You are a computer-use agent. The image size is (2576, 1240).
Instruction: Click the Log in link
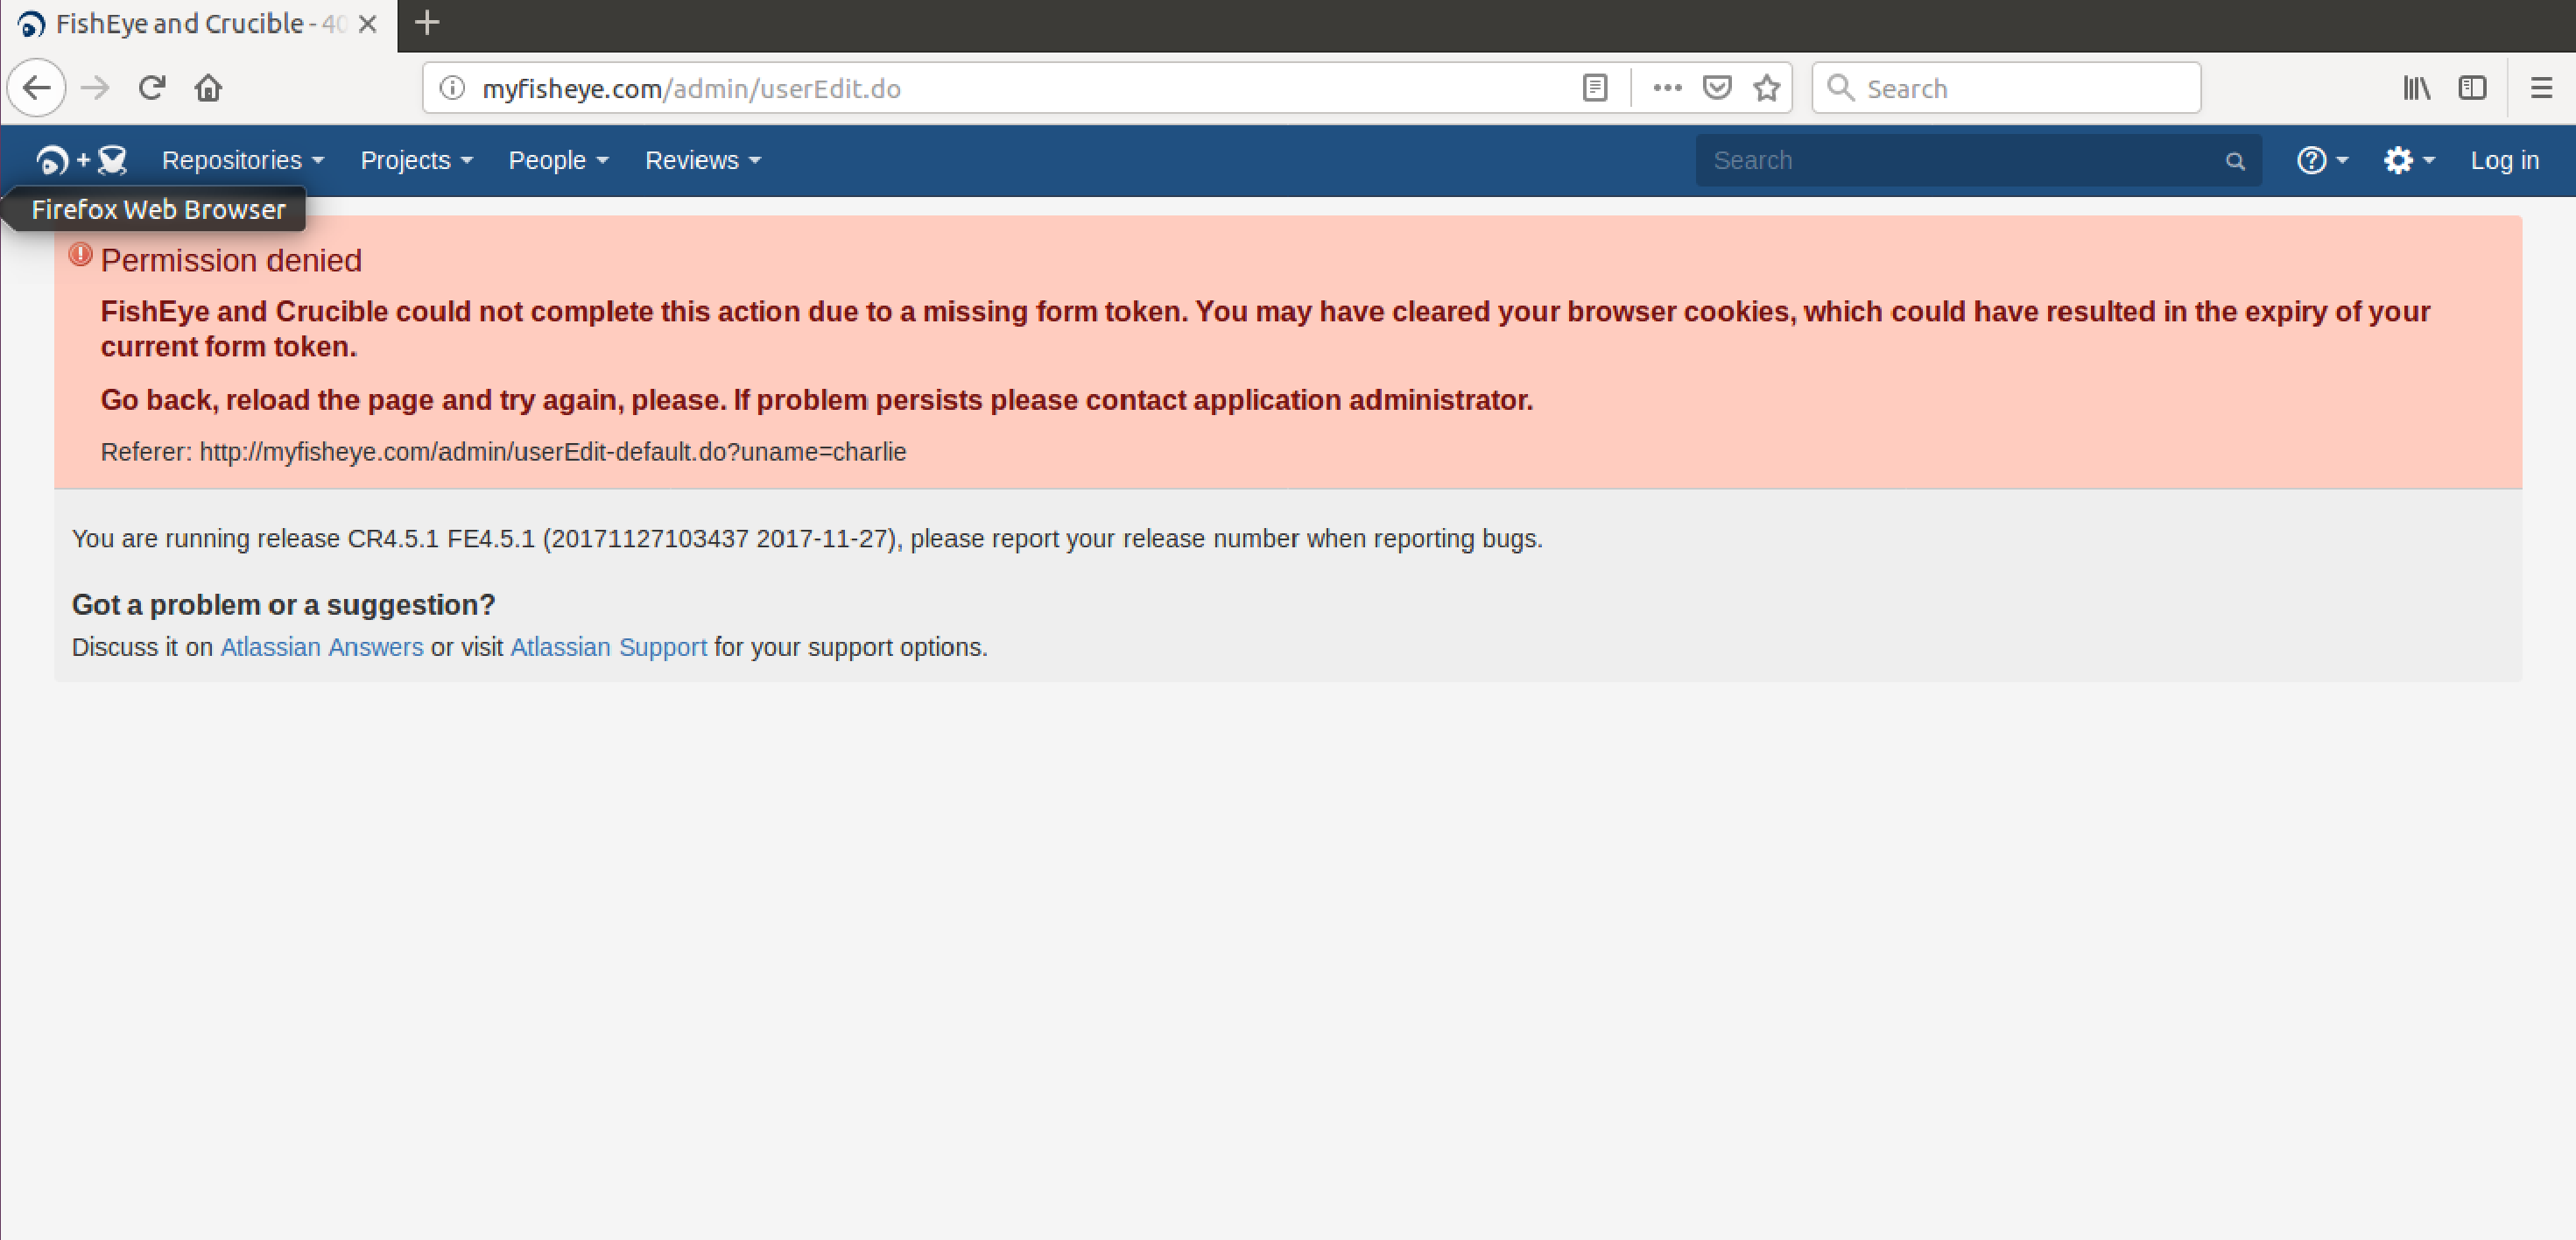pyautogui.click(x=2505, y=160)
